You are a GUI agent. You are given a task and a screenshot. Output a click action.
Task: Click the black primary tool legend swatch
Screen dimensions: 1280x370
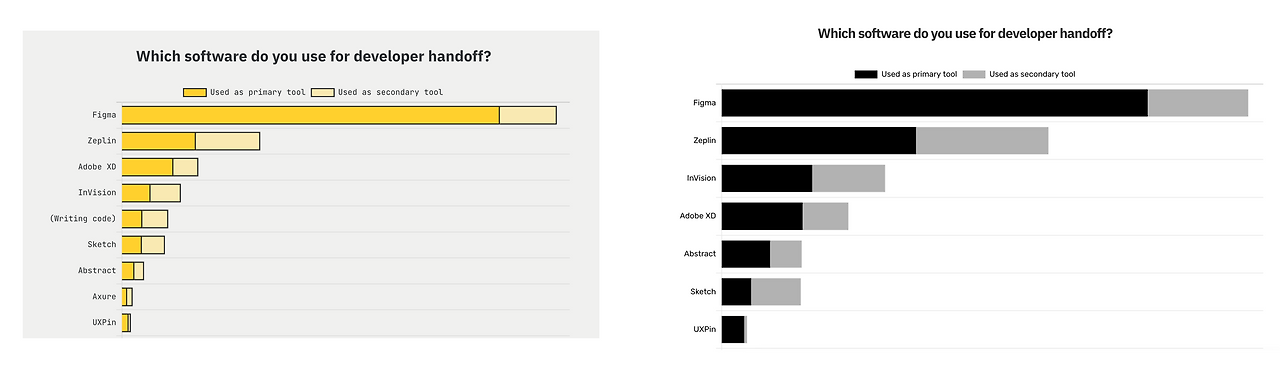[866, 74]
